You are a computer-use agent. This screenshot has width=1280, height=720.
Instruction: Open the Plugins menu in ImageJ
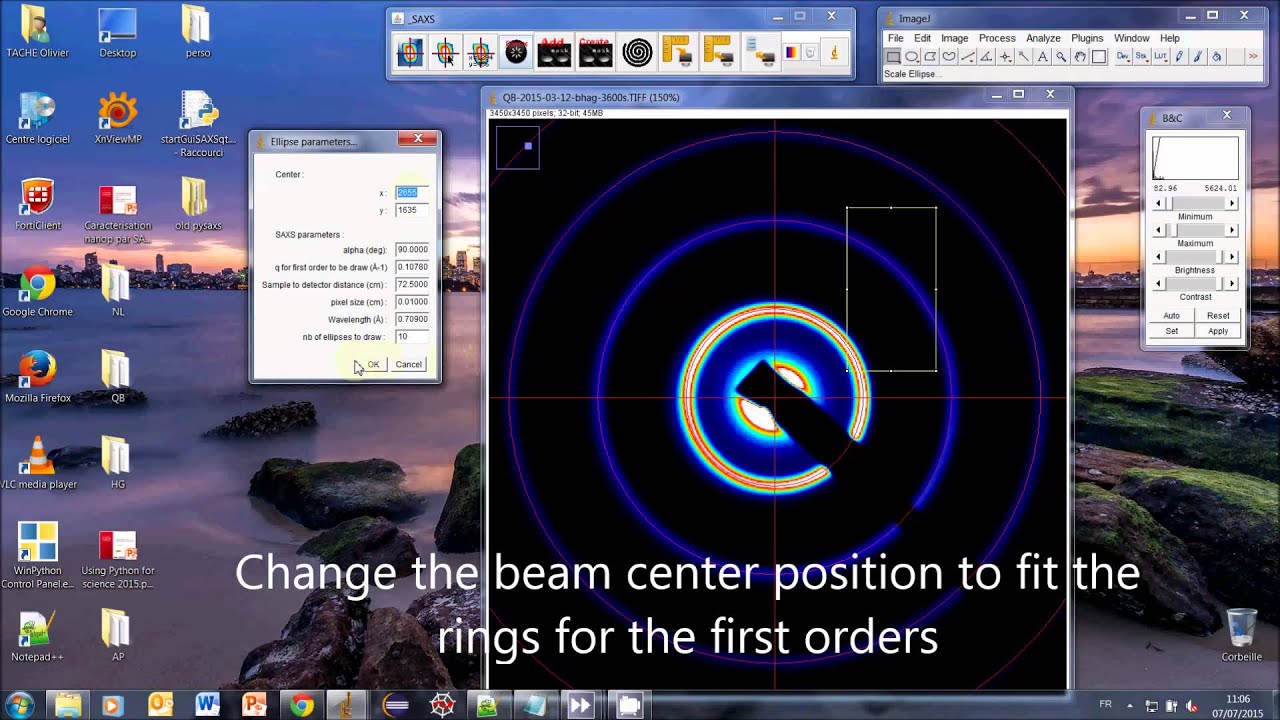click(x=1087, y=38)
